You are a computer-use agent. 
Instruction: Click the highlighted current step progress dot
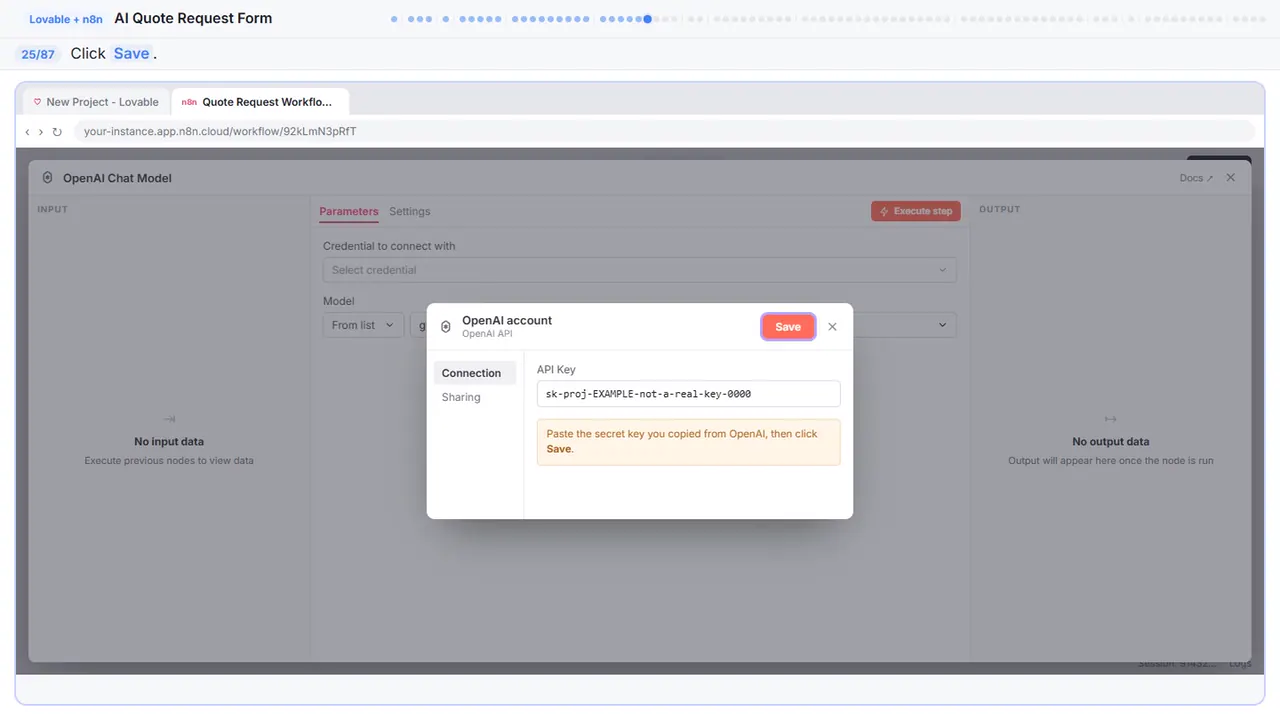click(x=648, y=18)
